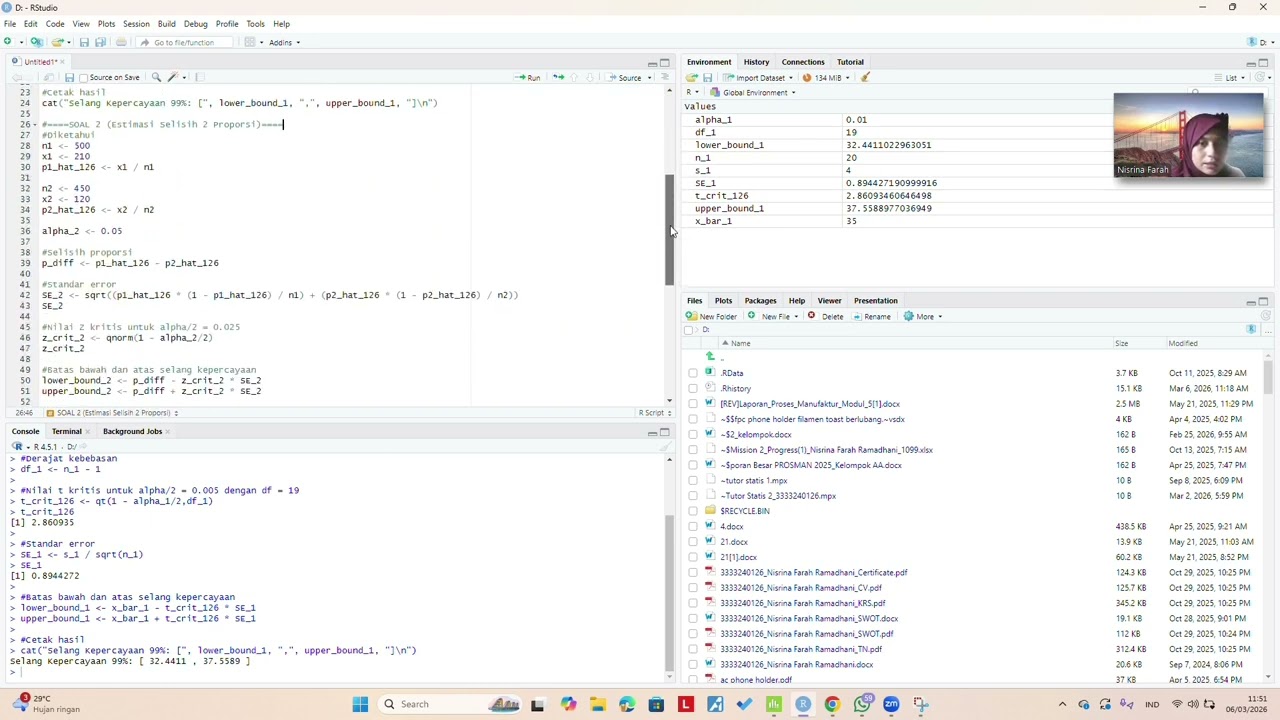Print the current file with the printer icon
This screenshot has width=1280, height=720.
121,42
